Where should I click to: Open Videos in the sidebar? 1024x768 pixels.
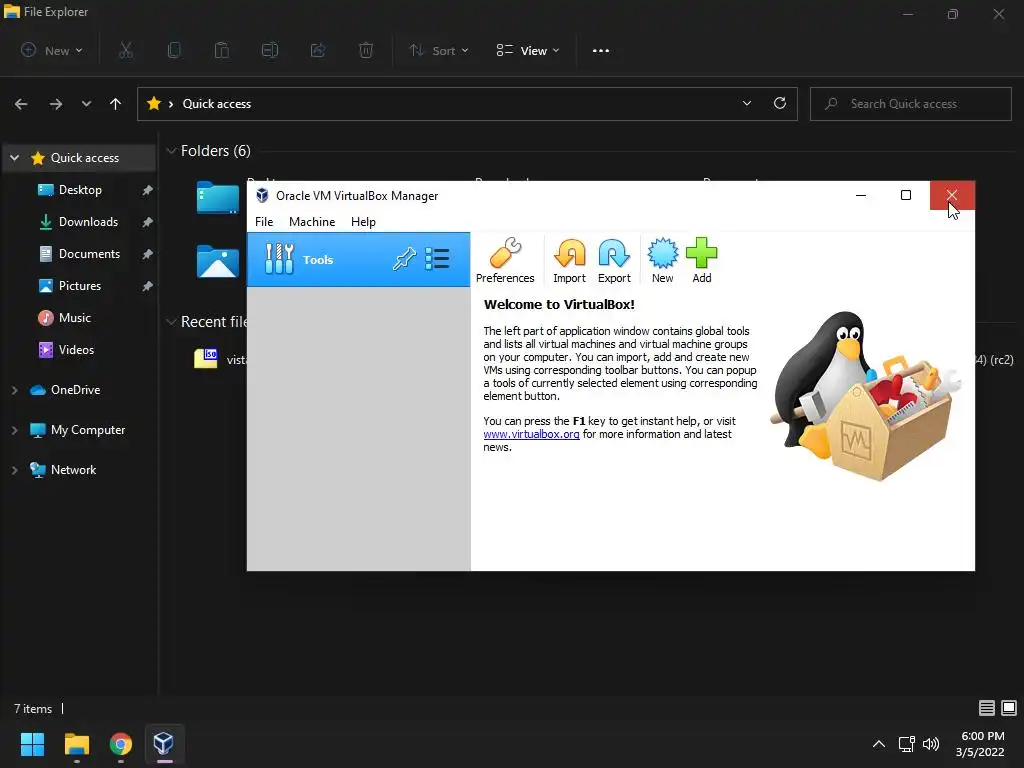coord(76,350)
